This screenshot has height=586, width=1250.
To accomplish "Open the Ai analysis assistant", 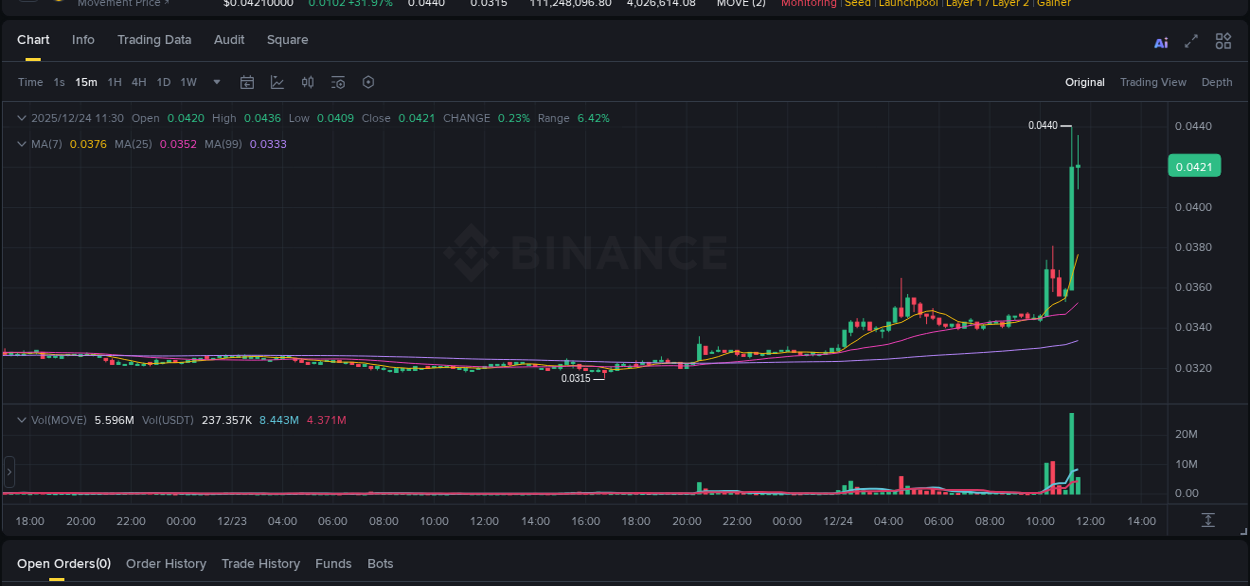I will click(1161, 41).
